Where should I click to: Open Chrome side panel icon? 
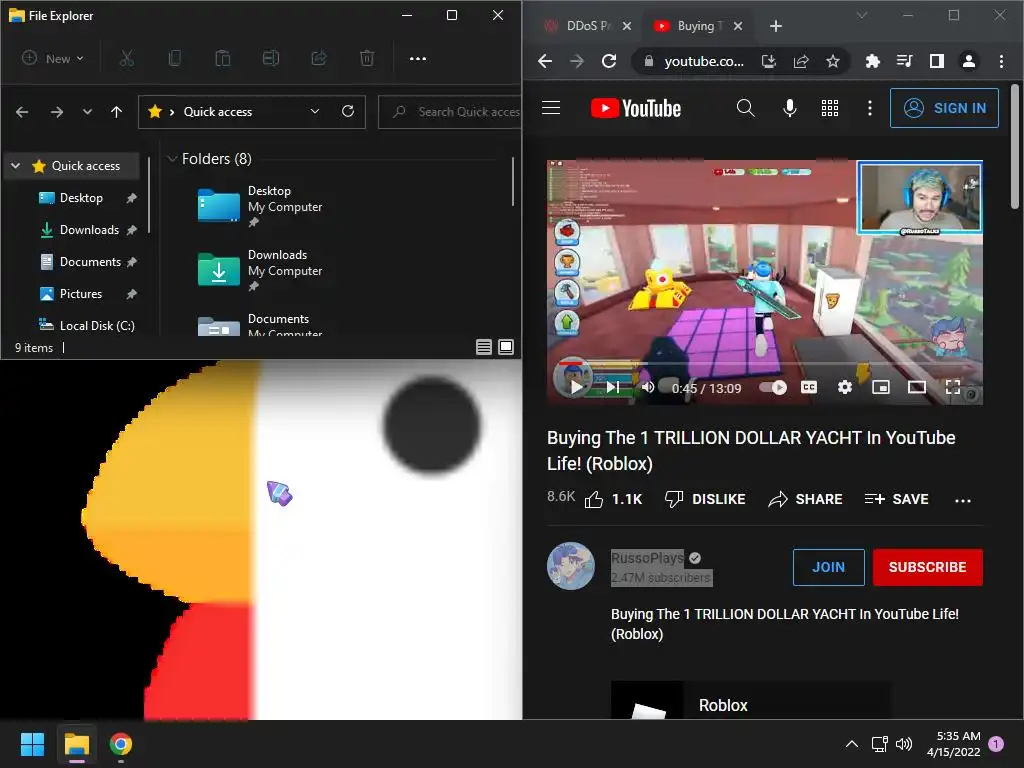pyautogui.click(x=937, y=61)
